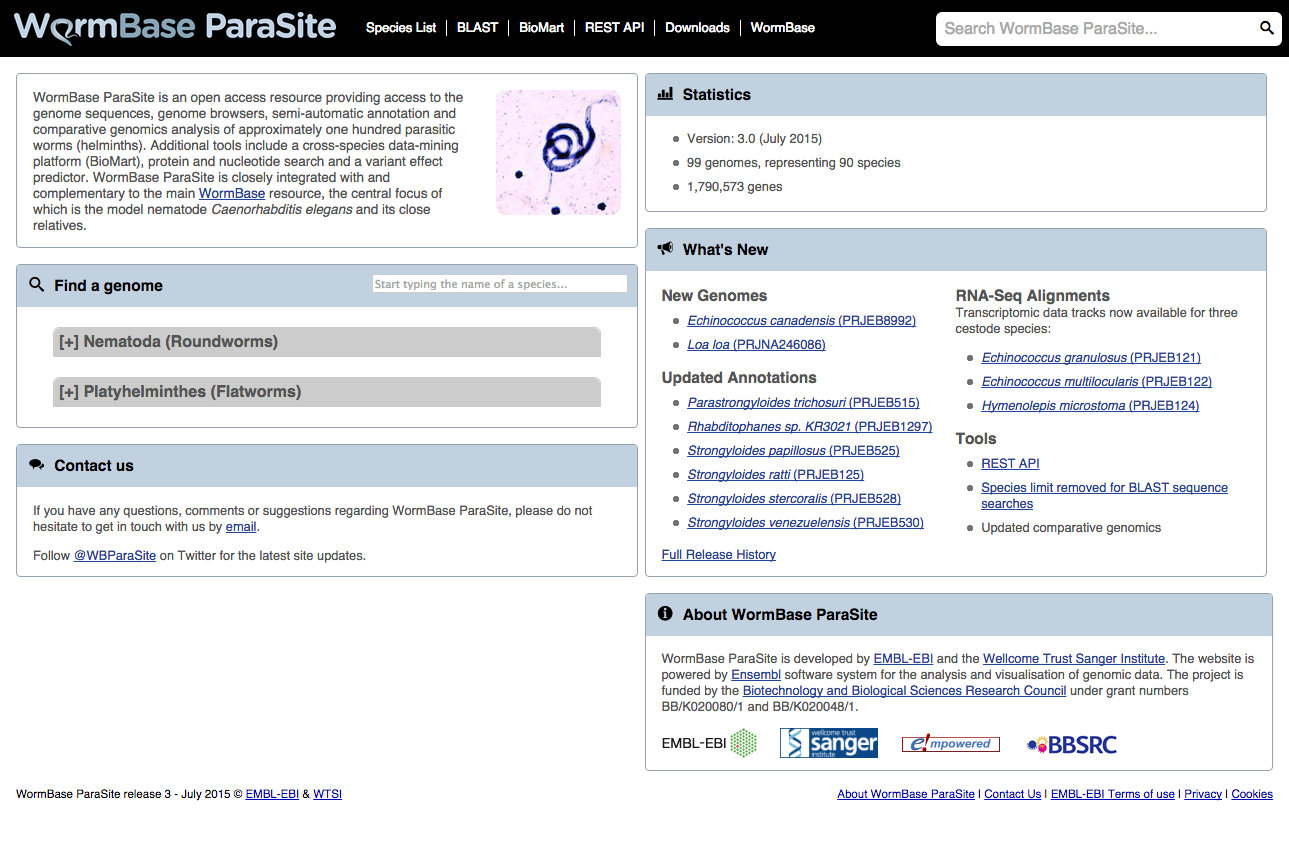
Task: Click the bar chart icon on Statistics panel
Action: [664, 94]
